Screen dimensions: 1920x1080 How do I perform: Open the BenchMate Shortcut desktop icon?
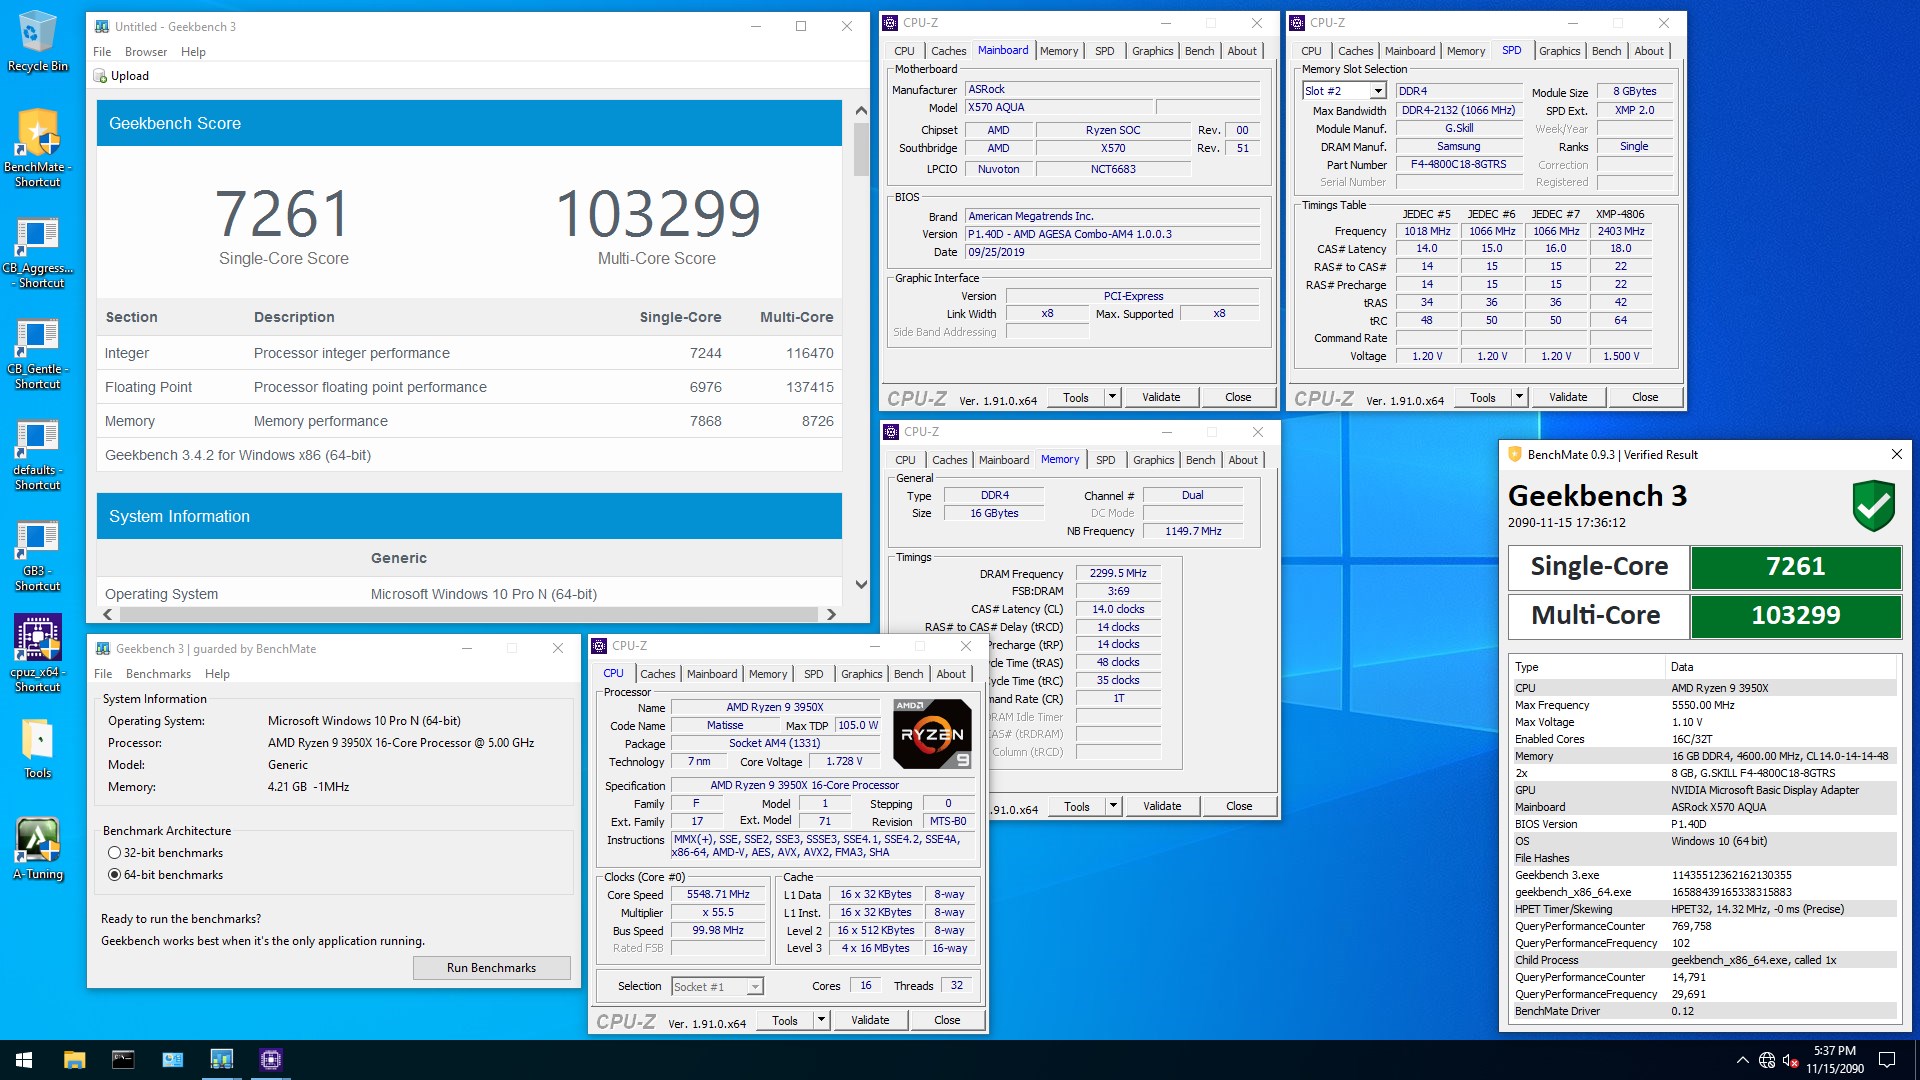(x=37, y=148)
